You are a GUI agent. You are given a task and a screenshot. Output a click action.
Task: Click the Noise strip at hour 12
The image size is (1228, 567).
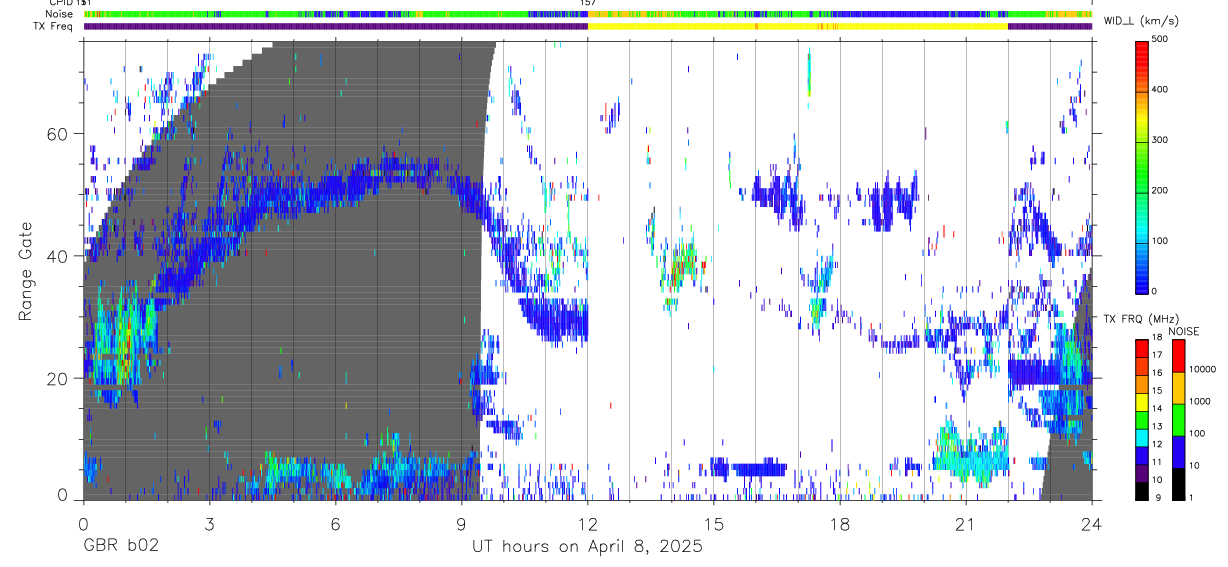587,14
